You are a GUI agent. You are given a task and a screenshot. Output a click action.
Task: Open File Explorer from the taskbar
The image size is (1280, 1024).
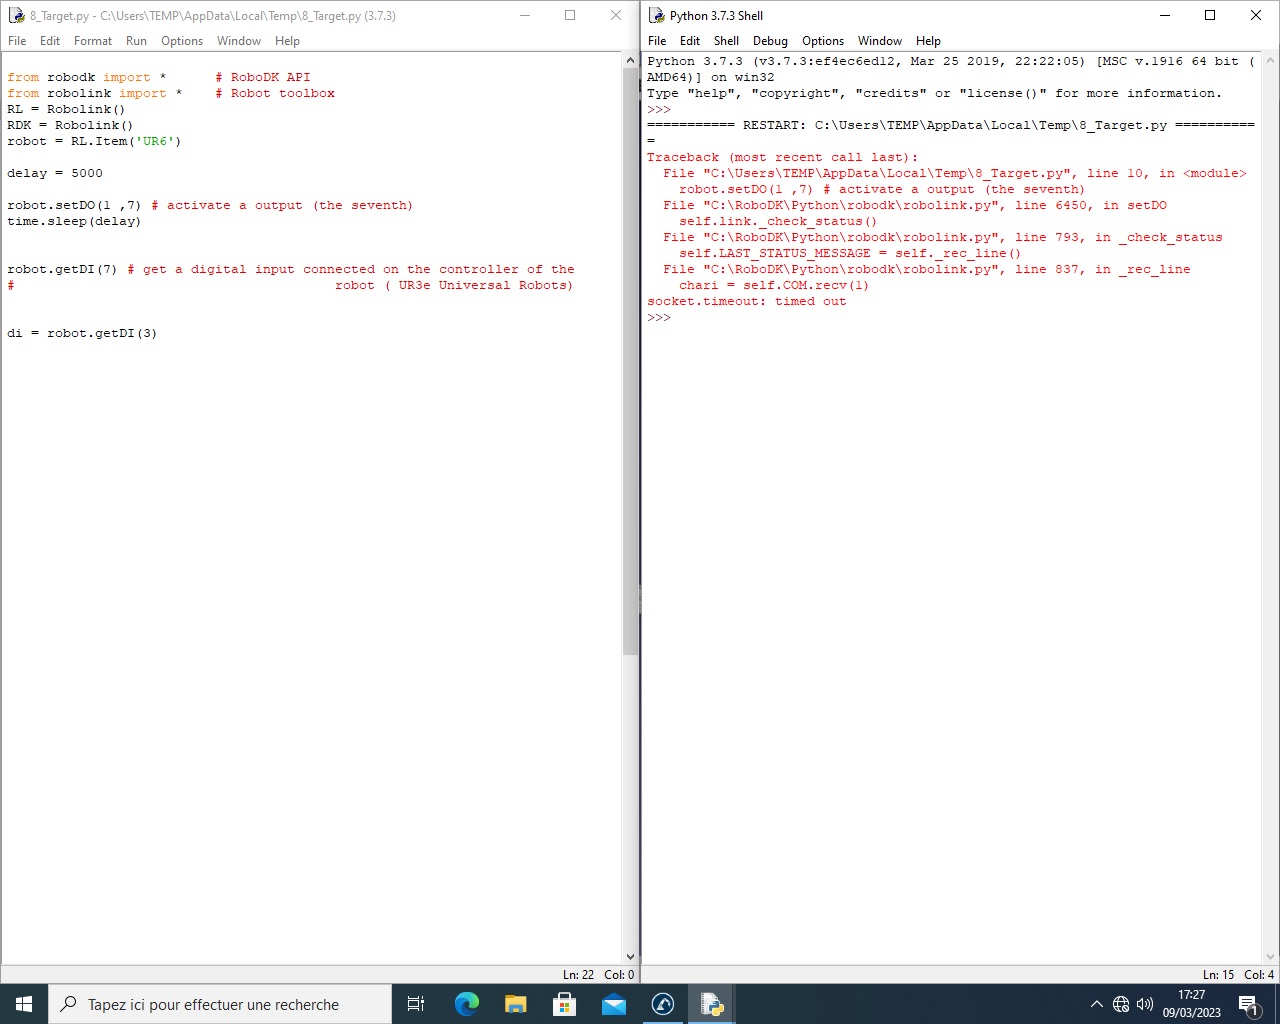pos(515,1004)
